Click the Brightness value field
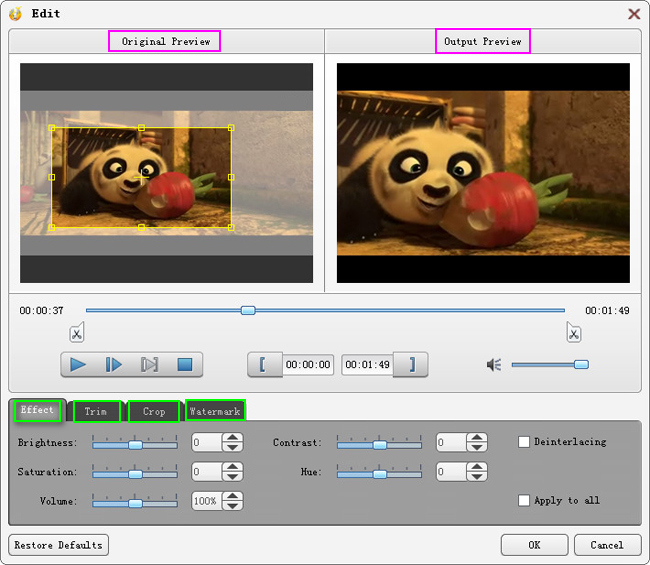The height and width of the screenshot is (565, 650). click(x=207, y=442)
